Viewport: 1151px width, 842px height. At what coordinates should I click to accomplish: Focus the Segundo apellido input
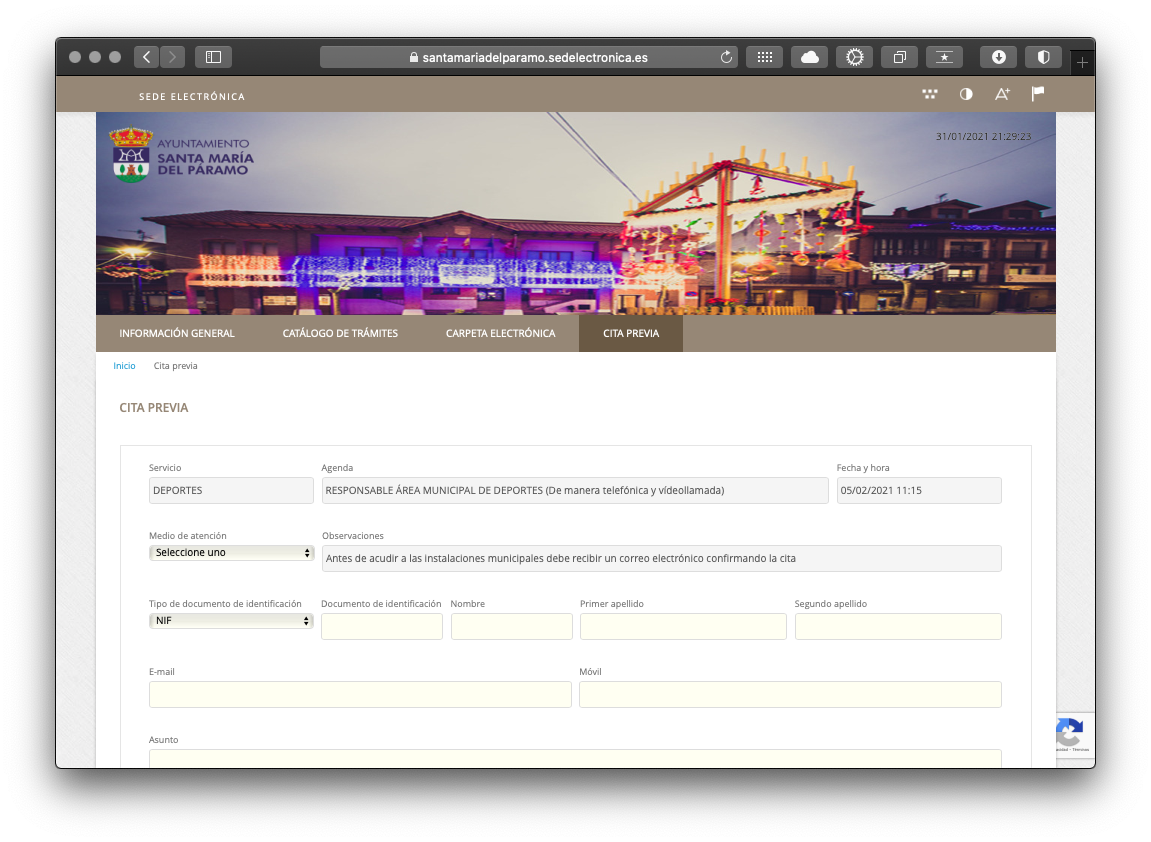pyautogui.click(x=898, y=627)
